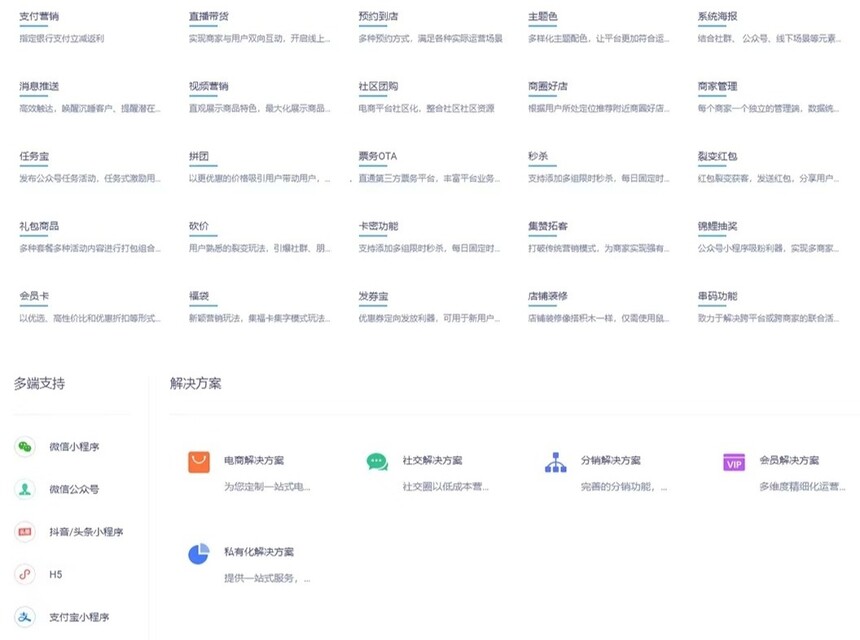Click the WeChat mini program icon
Viewport: 860px width, 640px height.
[24, 447]
